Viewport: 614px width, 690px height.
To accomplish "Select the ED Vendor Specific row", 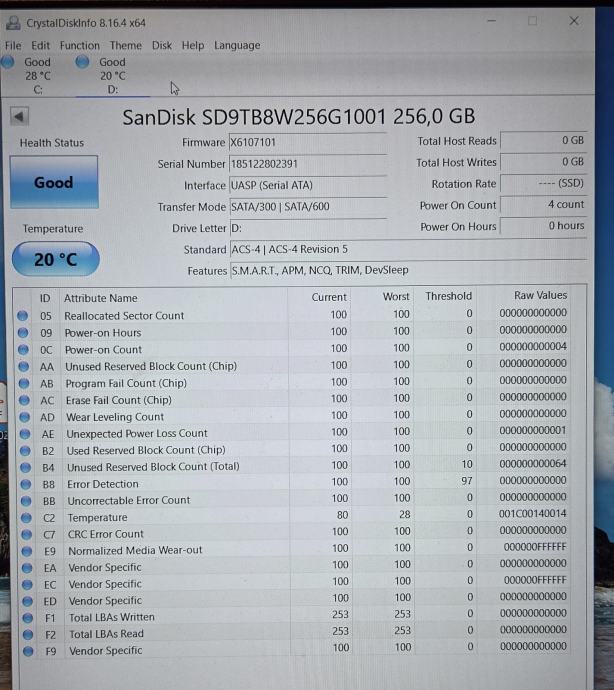I will click(x=296, y=601).
